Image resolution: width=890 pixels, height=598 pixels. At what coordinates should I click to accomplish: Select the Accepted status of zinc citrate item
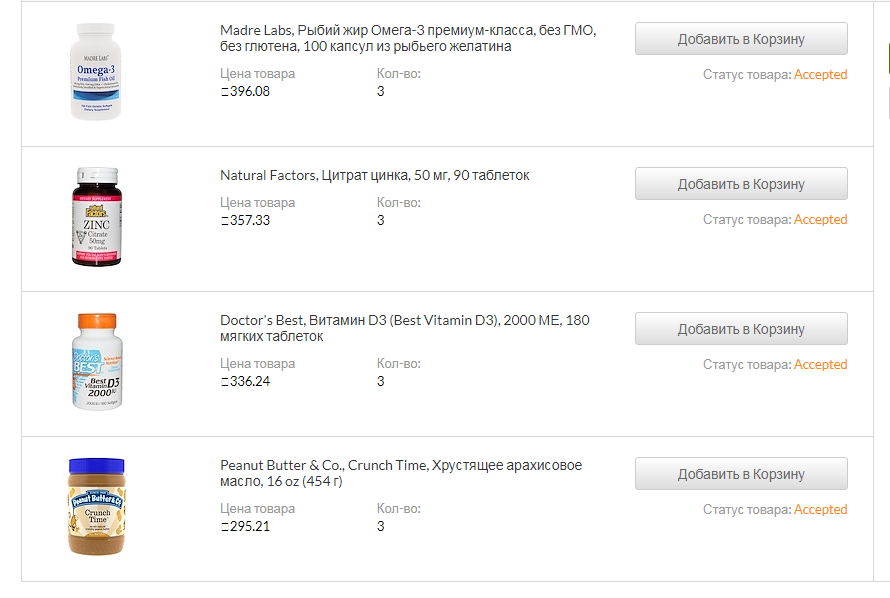(820, 220)
